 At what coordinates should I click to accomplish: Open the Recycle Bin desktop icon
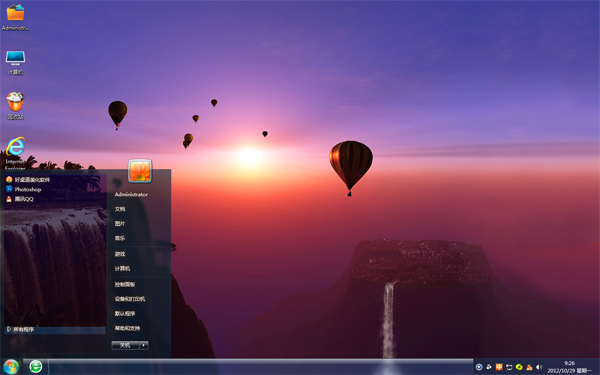[x=15, y=106]
